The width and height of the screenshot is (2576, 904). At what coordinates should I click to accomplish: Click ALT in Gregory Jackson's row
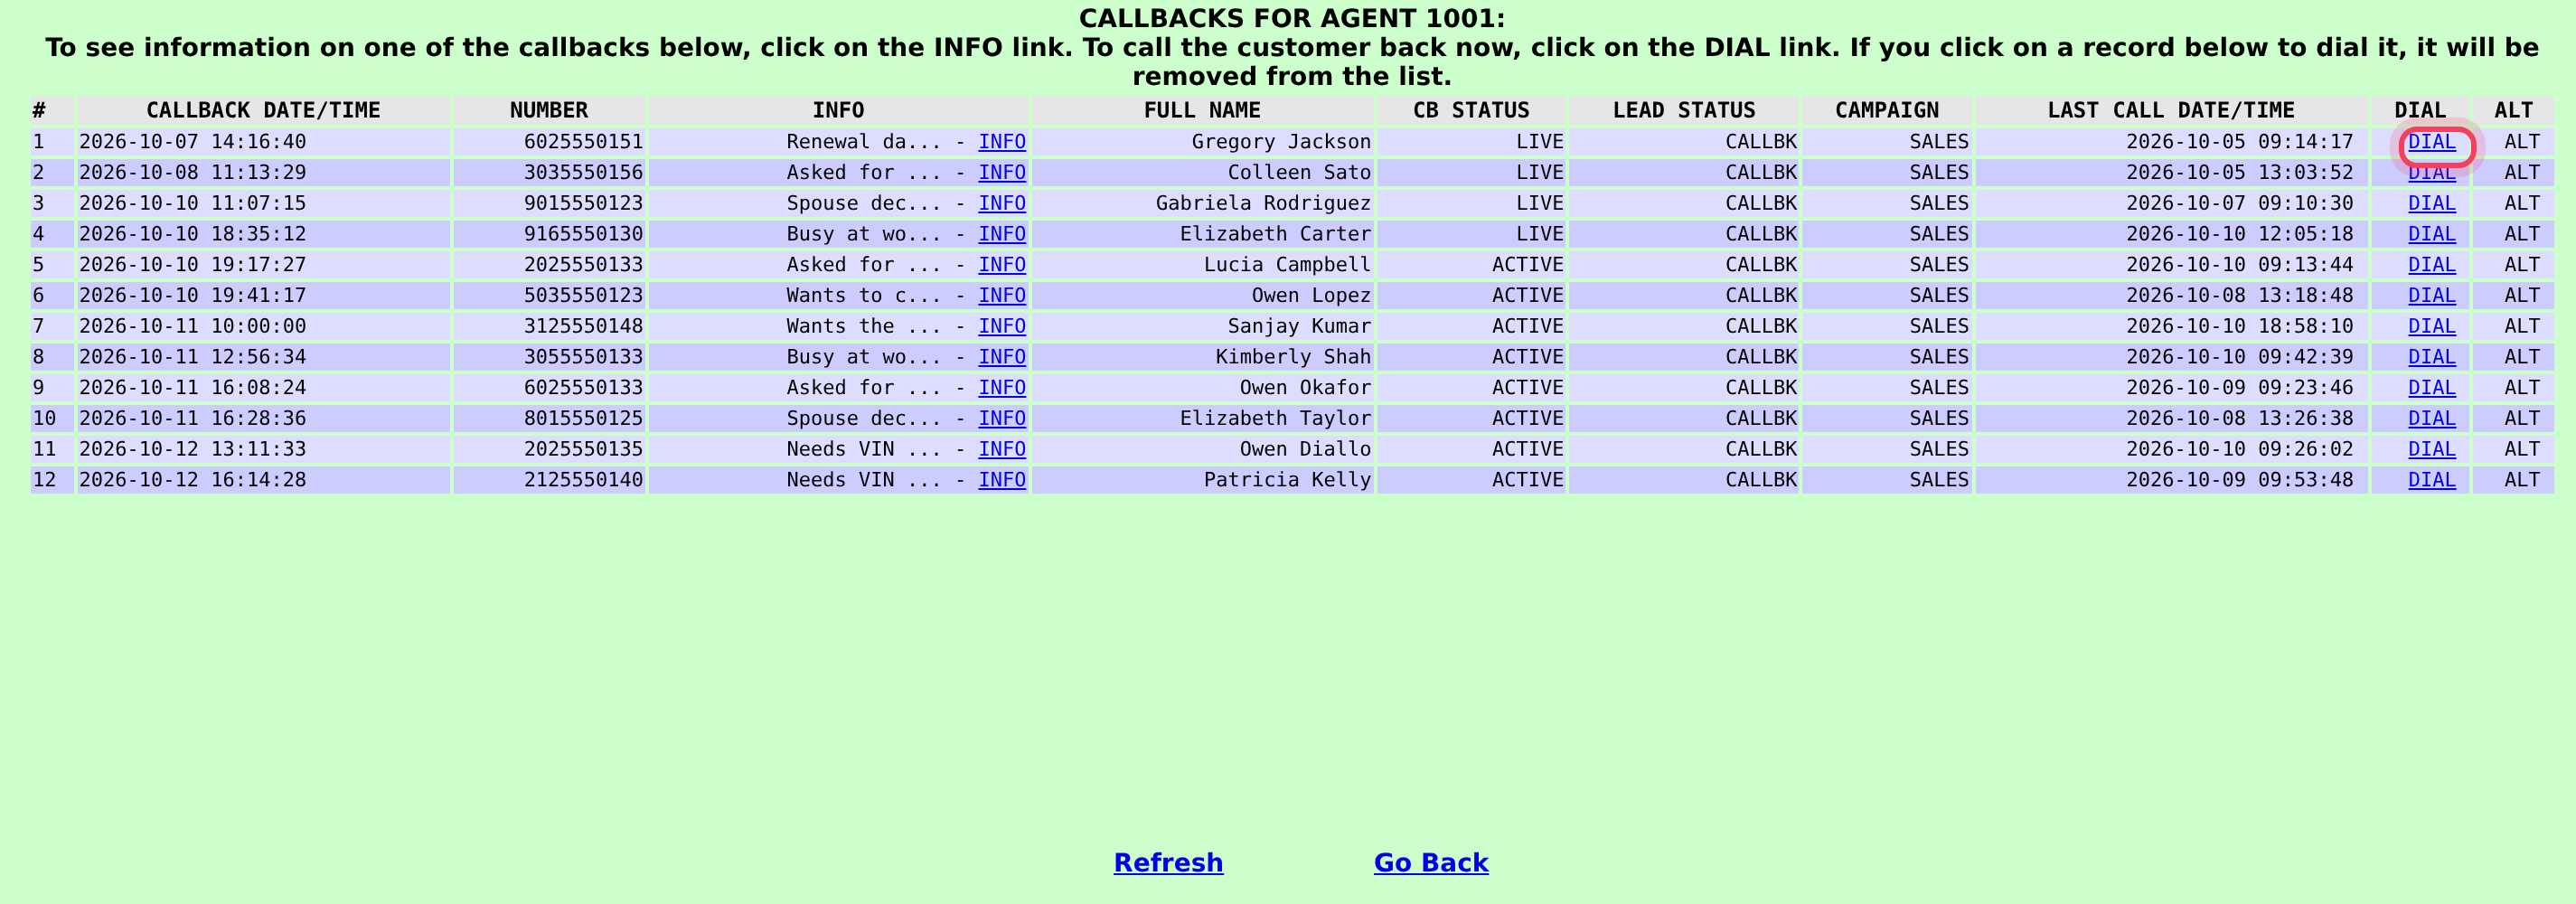[x=2521, y=142]
